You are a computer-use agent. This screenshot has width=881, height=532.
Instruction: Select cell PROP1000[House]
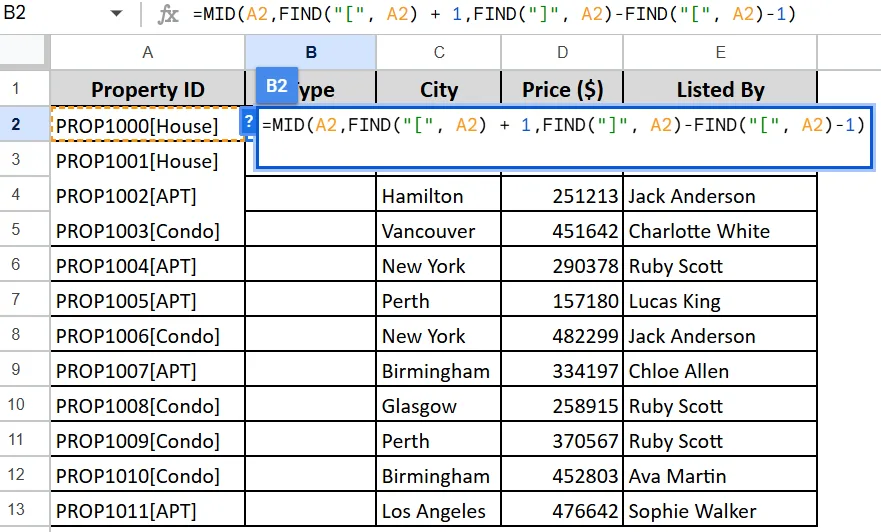(x=148, y=125)
